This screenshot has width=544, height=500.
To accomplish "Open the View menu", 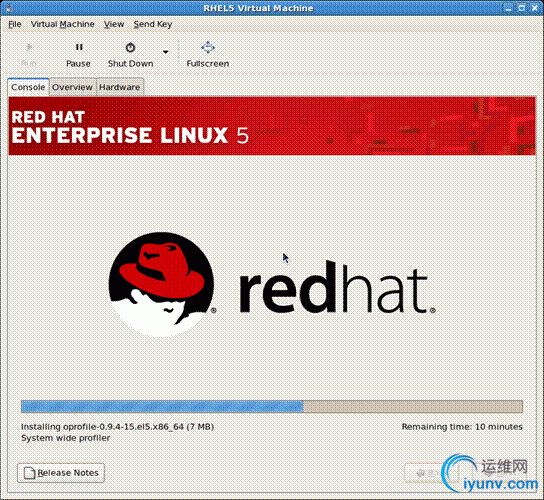I will pos(114,24).
